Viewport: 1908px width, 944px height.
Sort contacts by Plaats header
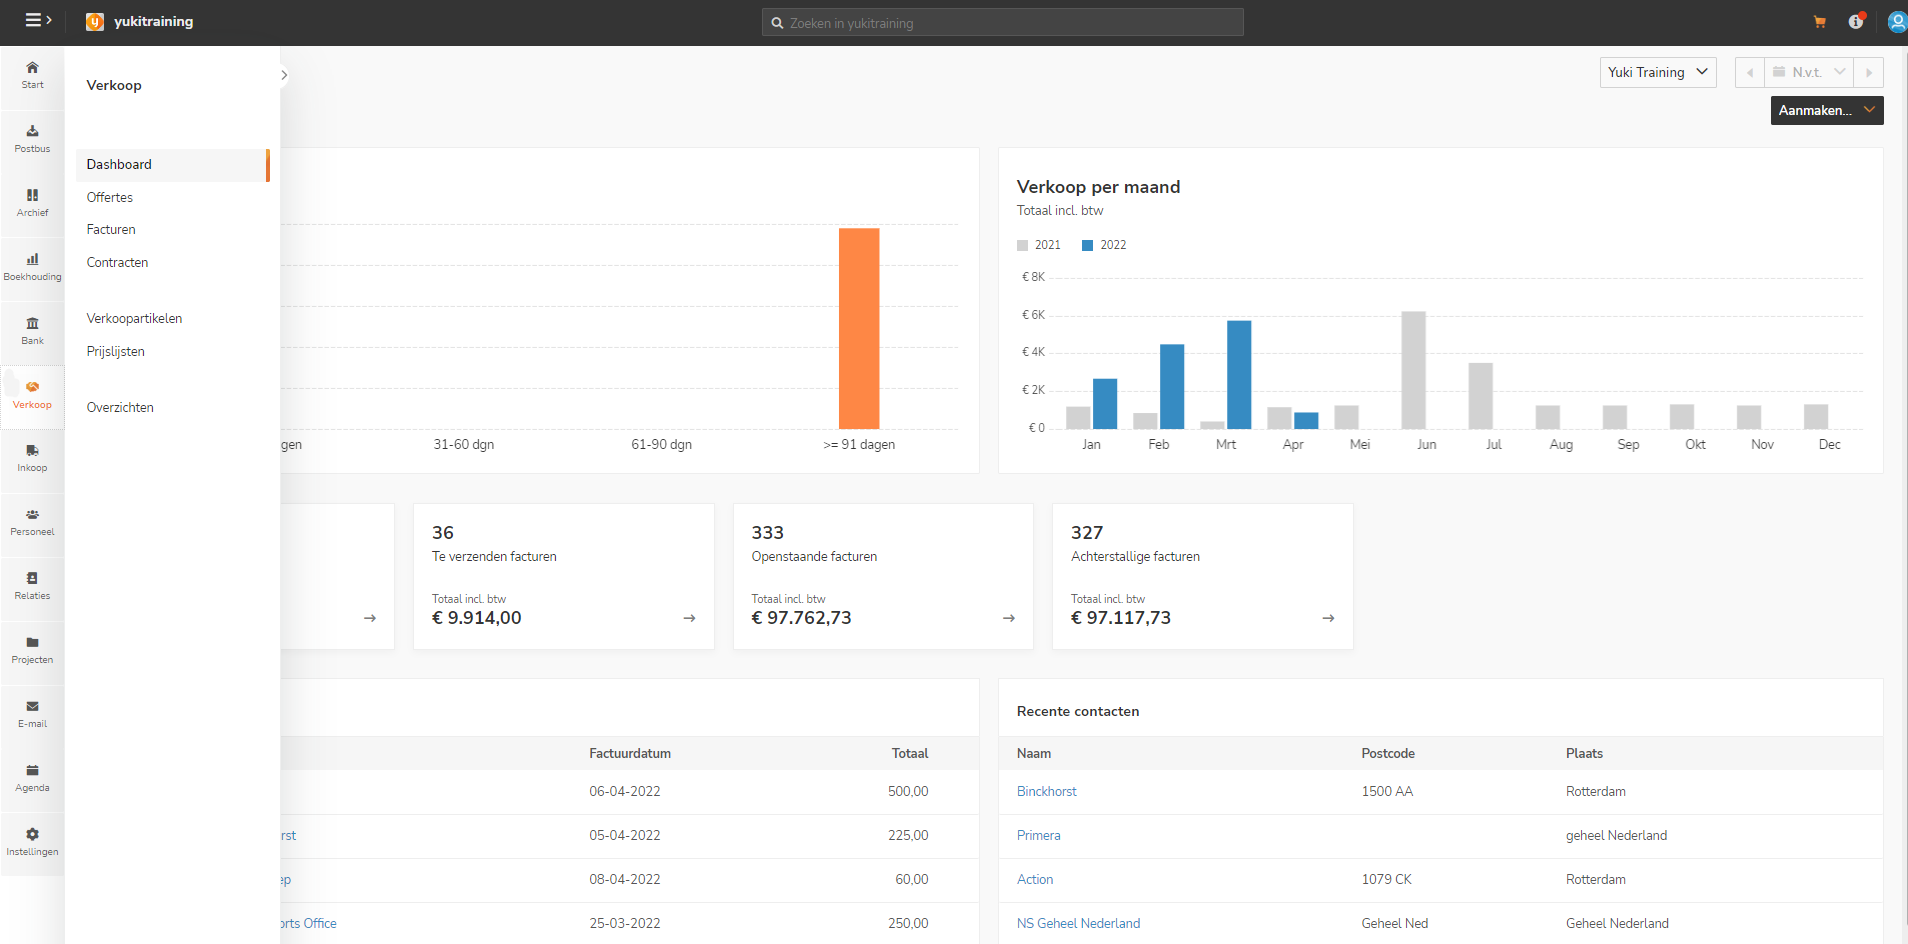point(1584,754)
